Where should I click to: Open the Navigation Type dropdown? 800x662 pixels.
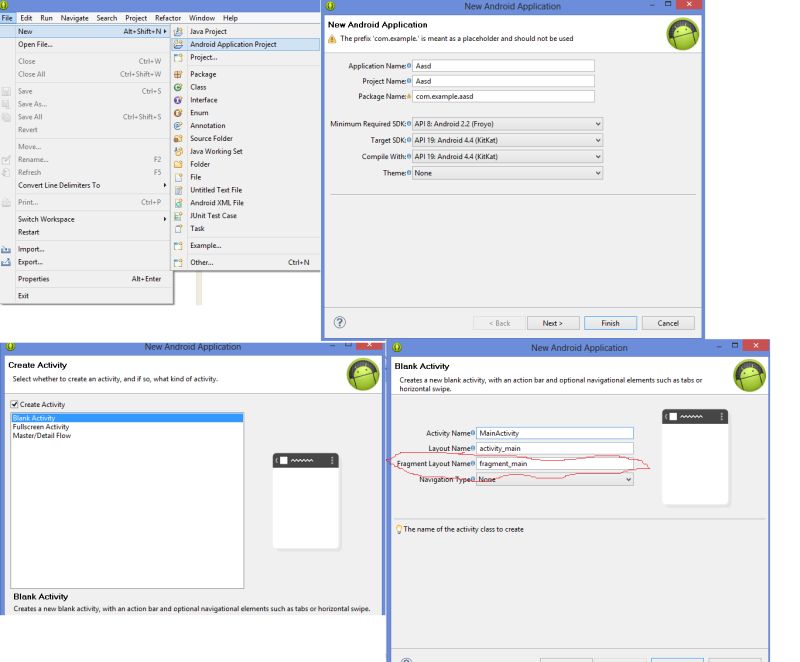click(x=555, y=479)
